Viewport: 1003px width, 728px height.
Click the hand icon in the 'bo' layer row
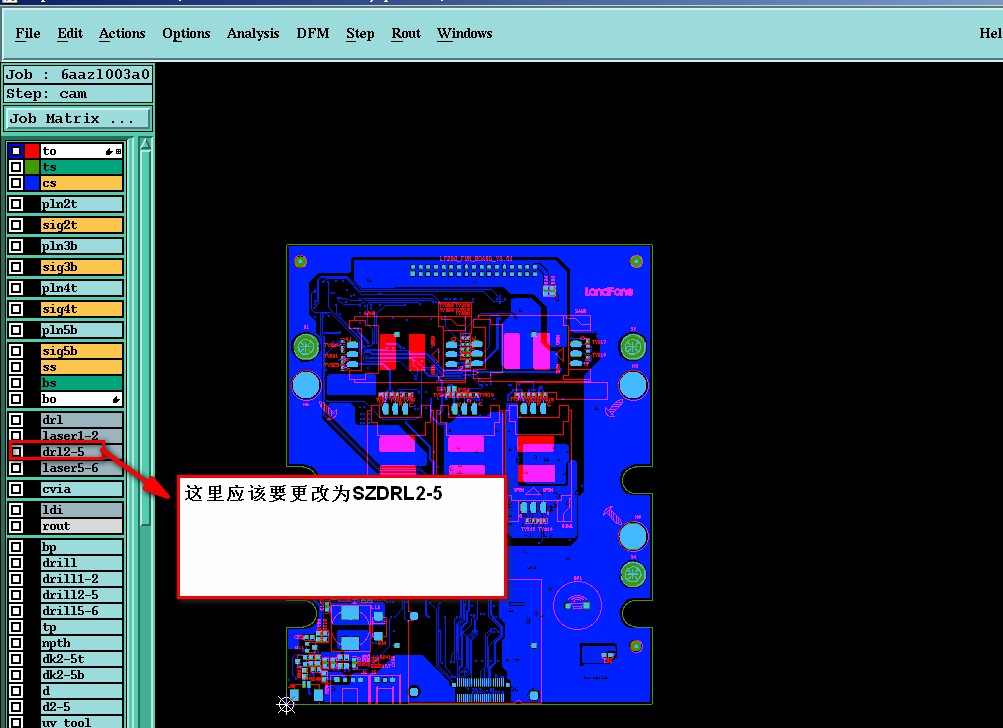tap(116, 399)
